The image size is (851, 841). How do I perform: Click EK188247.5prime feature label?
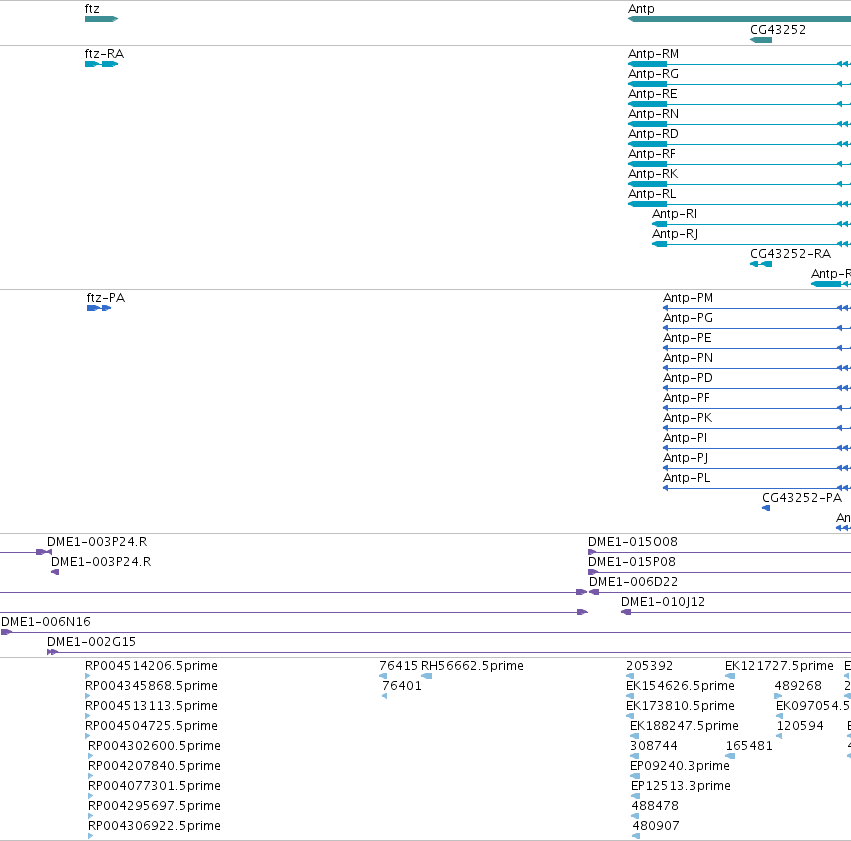[684, 726]
